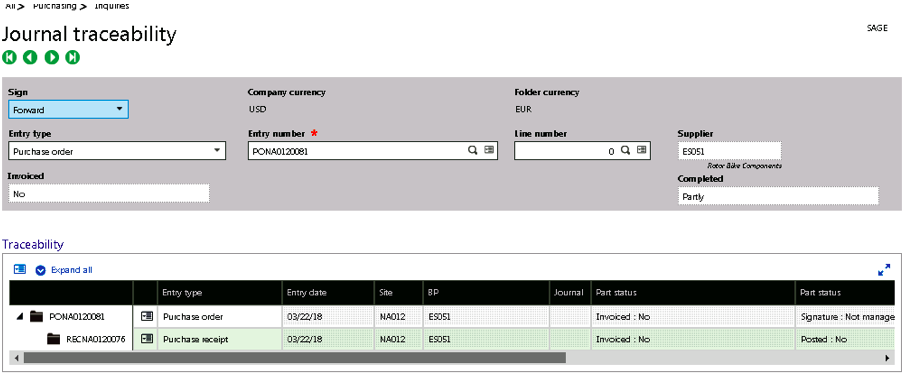Click the Journal column header
Image resolution: width=907 pixels, height=378 pixels.
(x=570, y=293)
